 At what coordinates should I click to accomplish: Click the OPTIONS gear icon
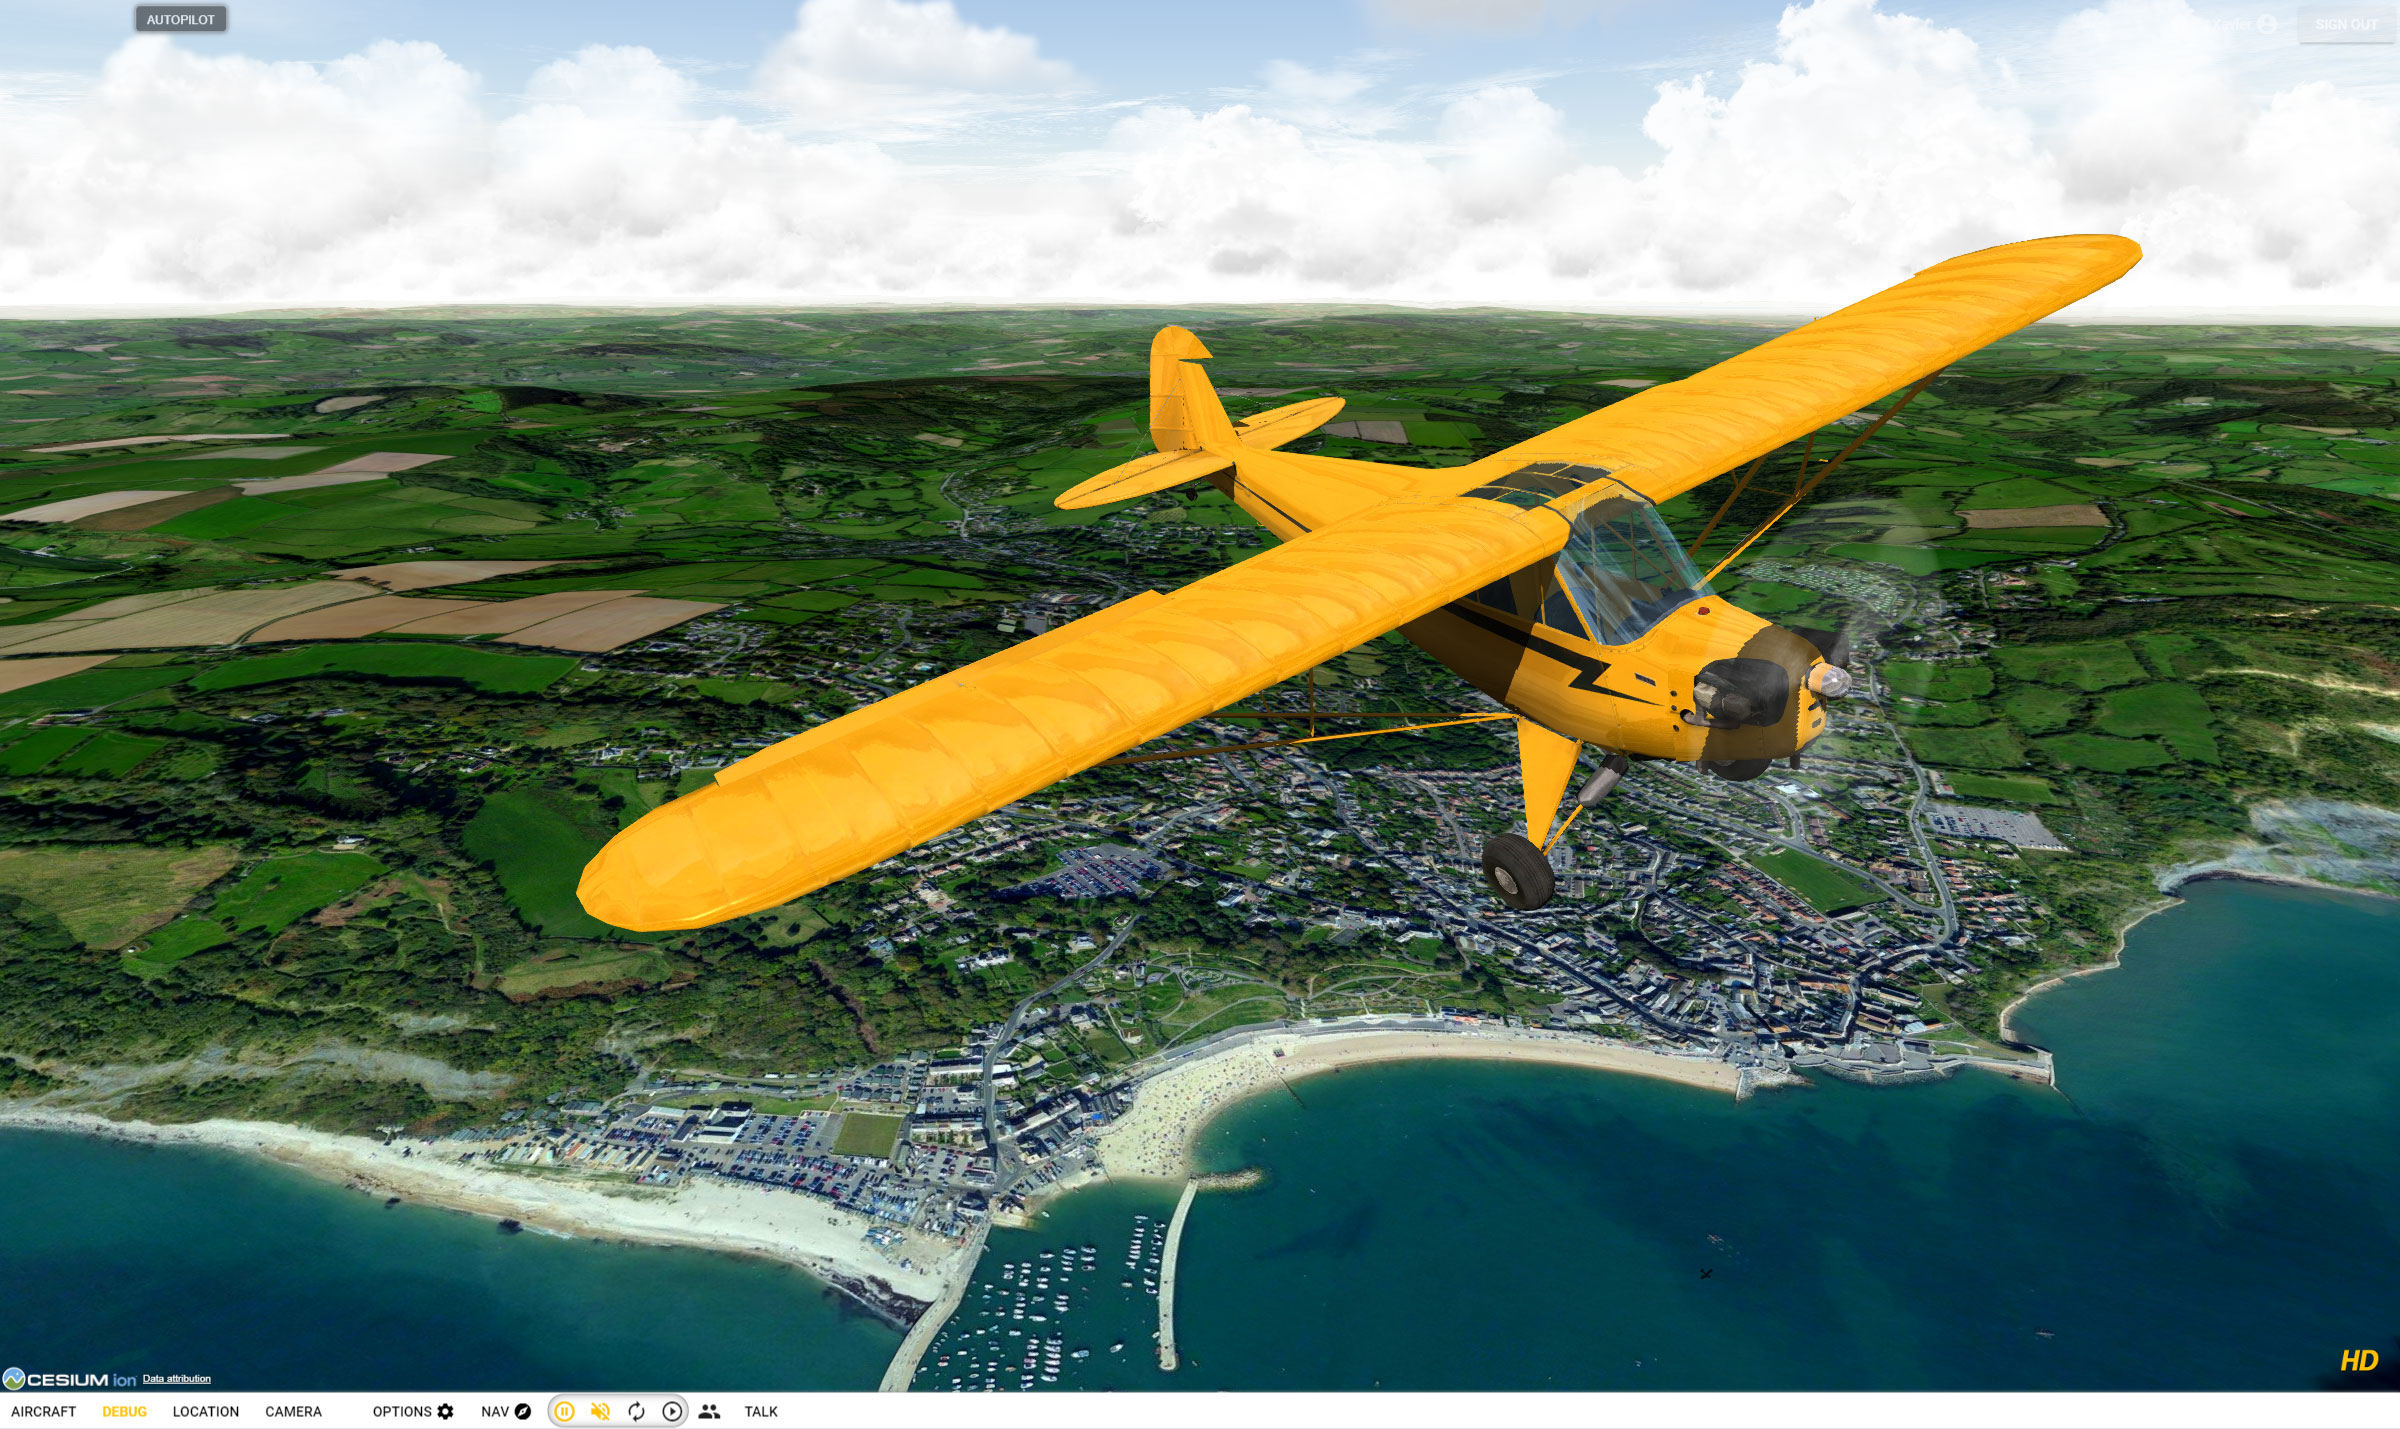coord(446,1411)
